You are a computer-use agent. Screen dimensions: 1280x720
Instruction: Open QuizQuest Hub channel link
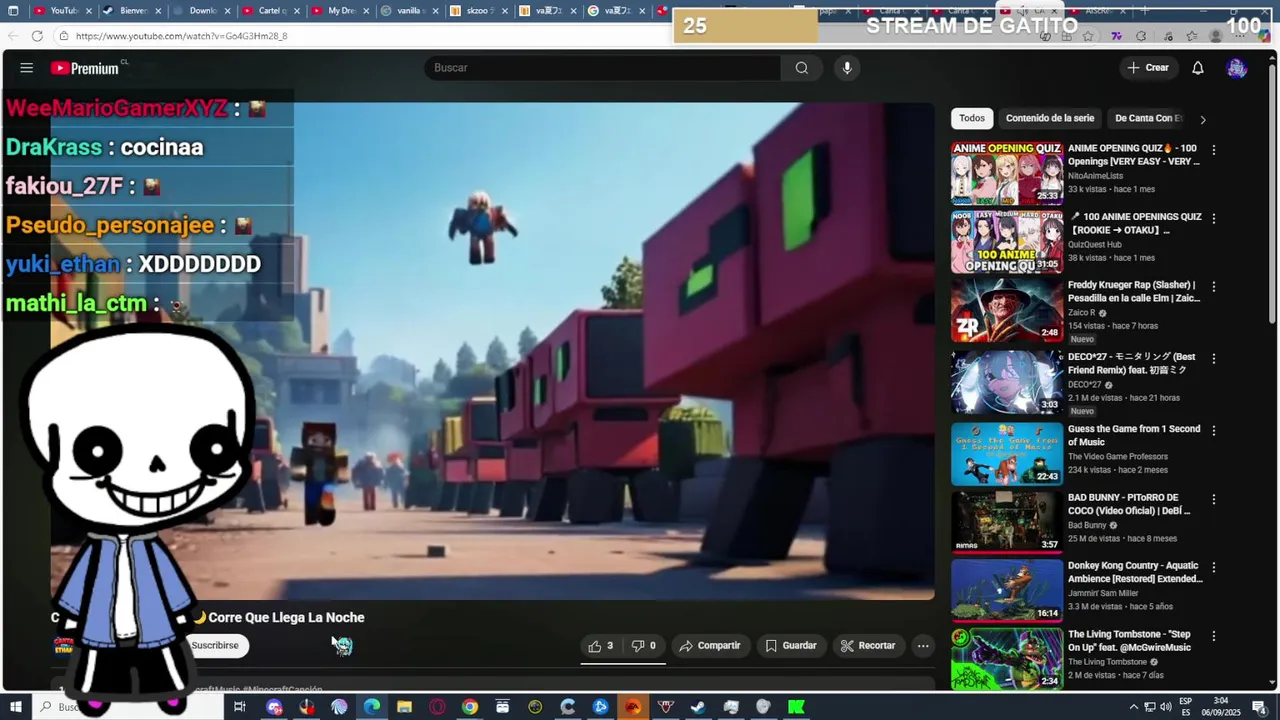[x=1094, y=245]
